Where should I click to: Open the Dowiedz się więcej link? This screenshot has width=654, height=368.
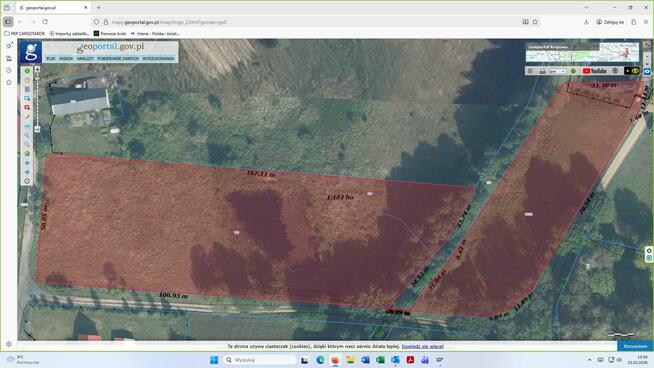(423, 346)
